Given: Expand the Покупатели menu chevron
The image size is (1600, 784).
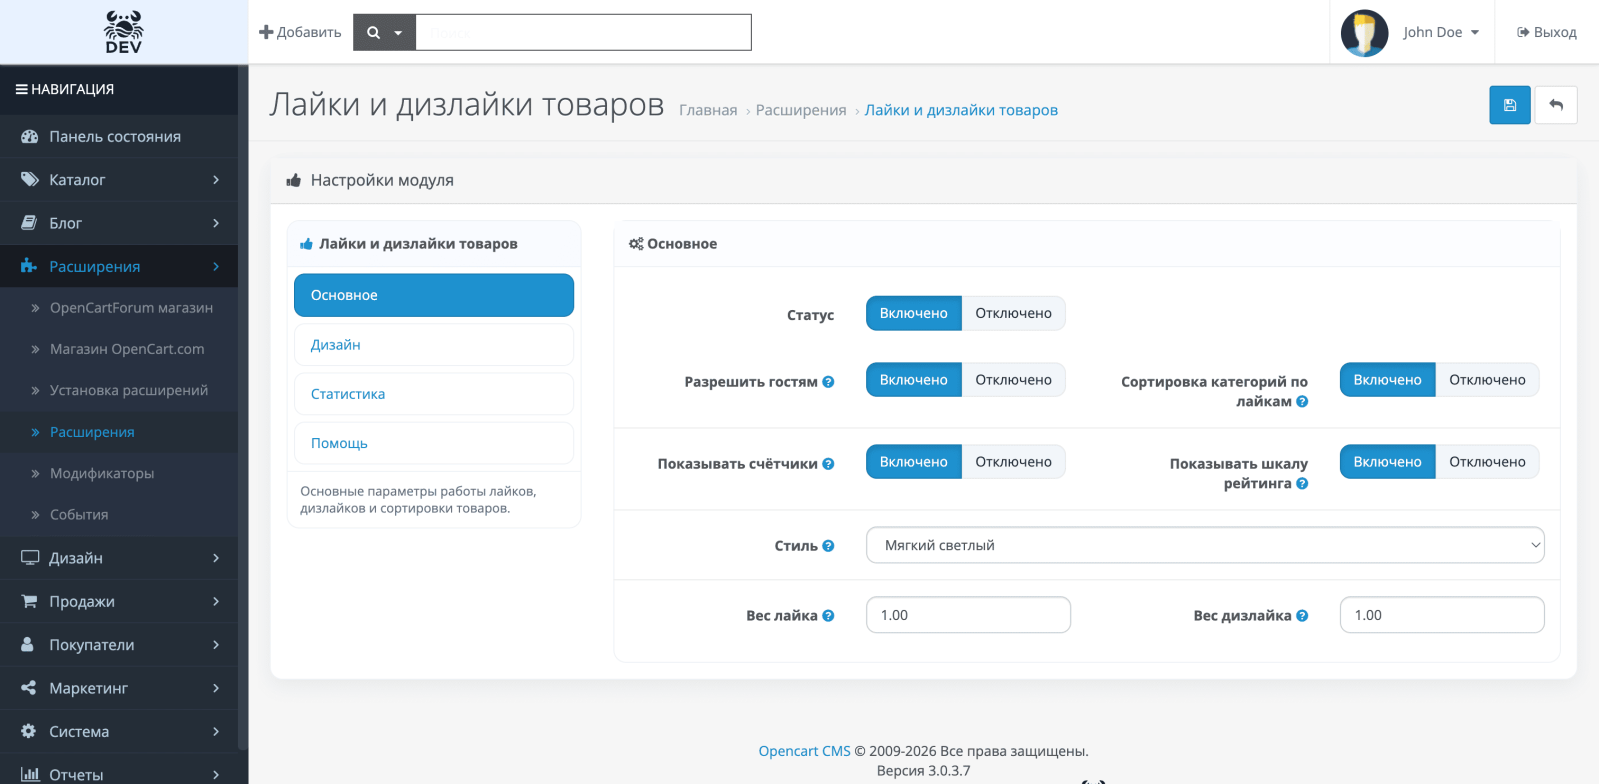Looking at the screenshot, I should tap(216, 645).
